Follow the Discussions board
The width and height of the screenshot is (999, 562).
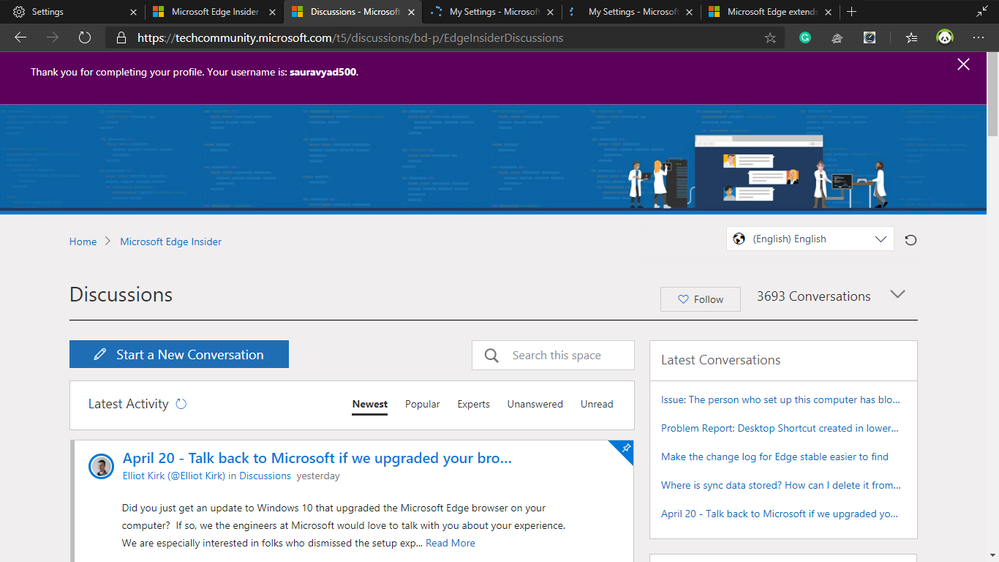[700, 299]
